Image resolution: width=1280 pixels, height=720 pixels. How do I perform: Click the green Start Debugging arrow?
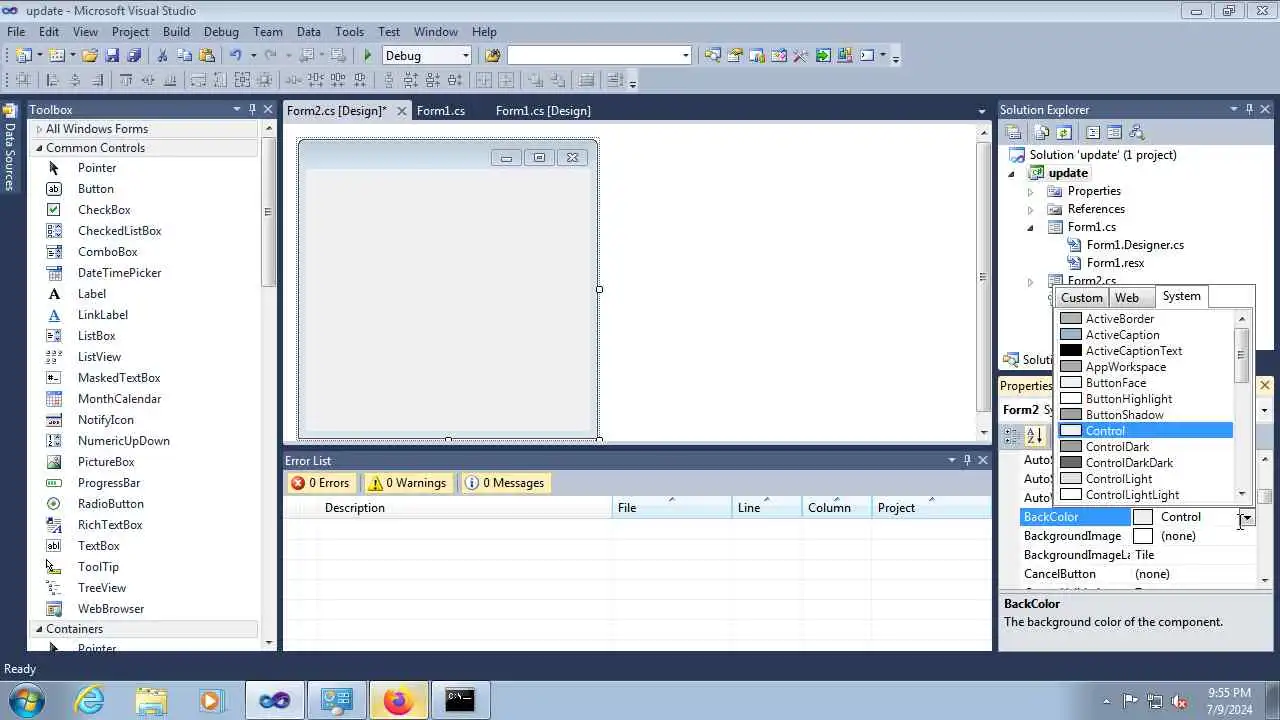pos(367,56)
